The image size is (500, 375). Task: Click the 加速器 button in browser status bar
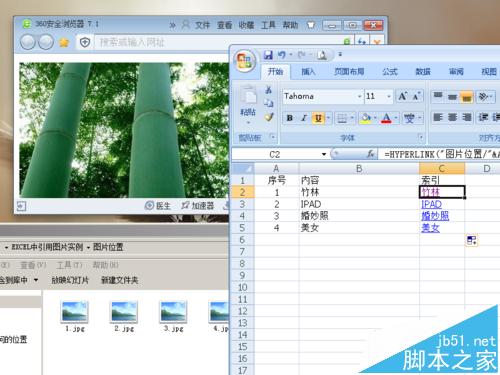[x=198, y=206]
